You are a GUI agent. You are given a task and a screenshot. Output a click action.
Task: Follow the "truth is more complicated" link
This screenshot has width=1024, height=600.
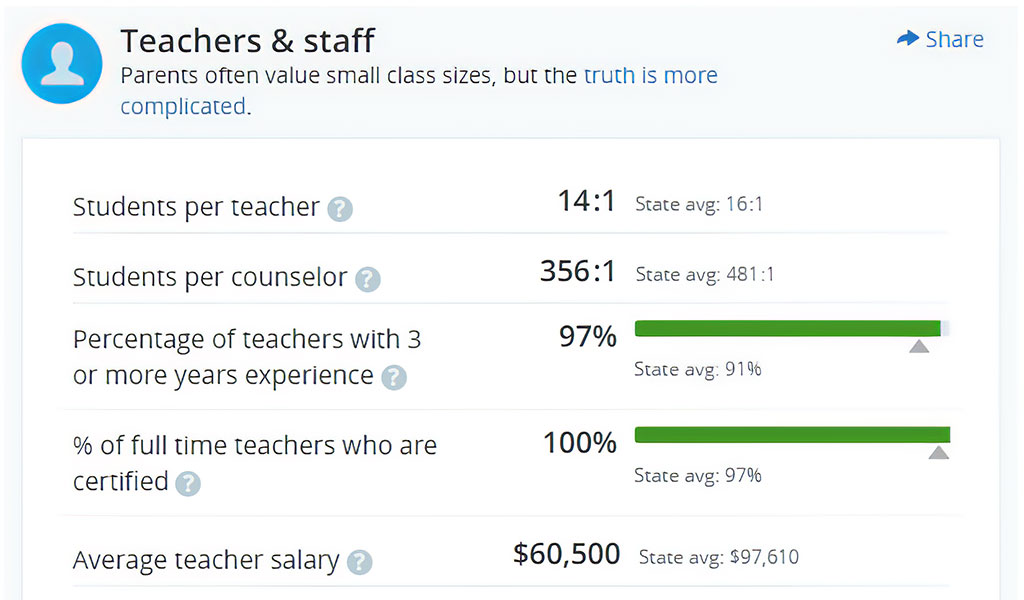(650, 76)
